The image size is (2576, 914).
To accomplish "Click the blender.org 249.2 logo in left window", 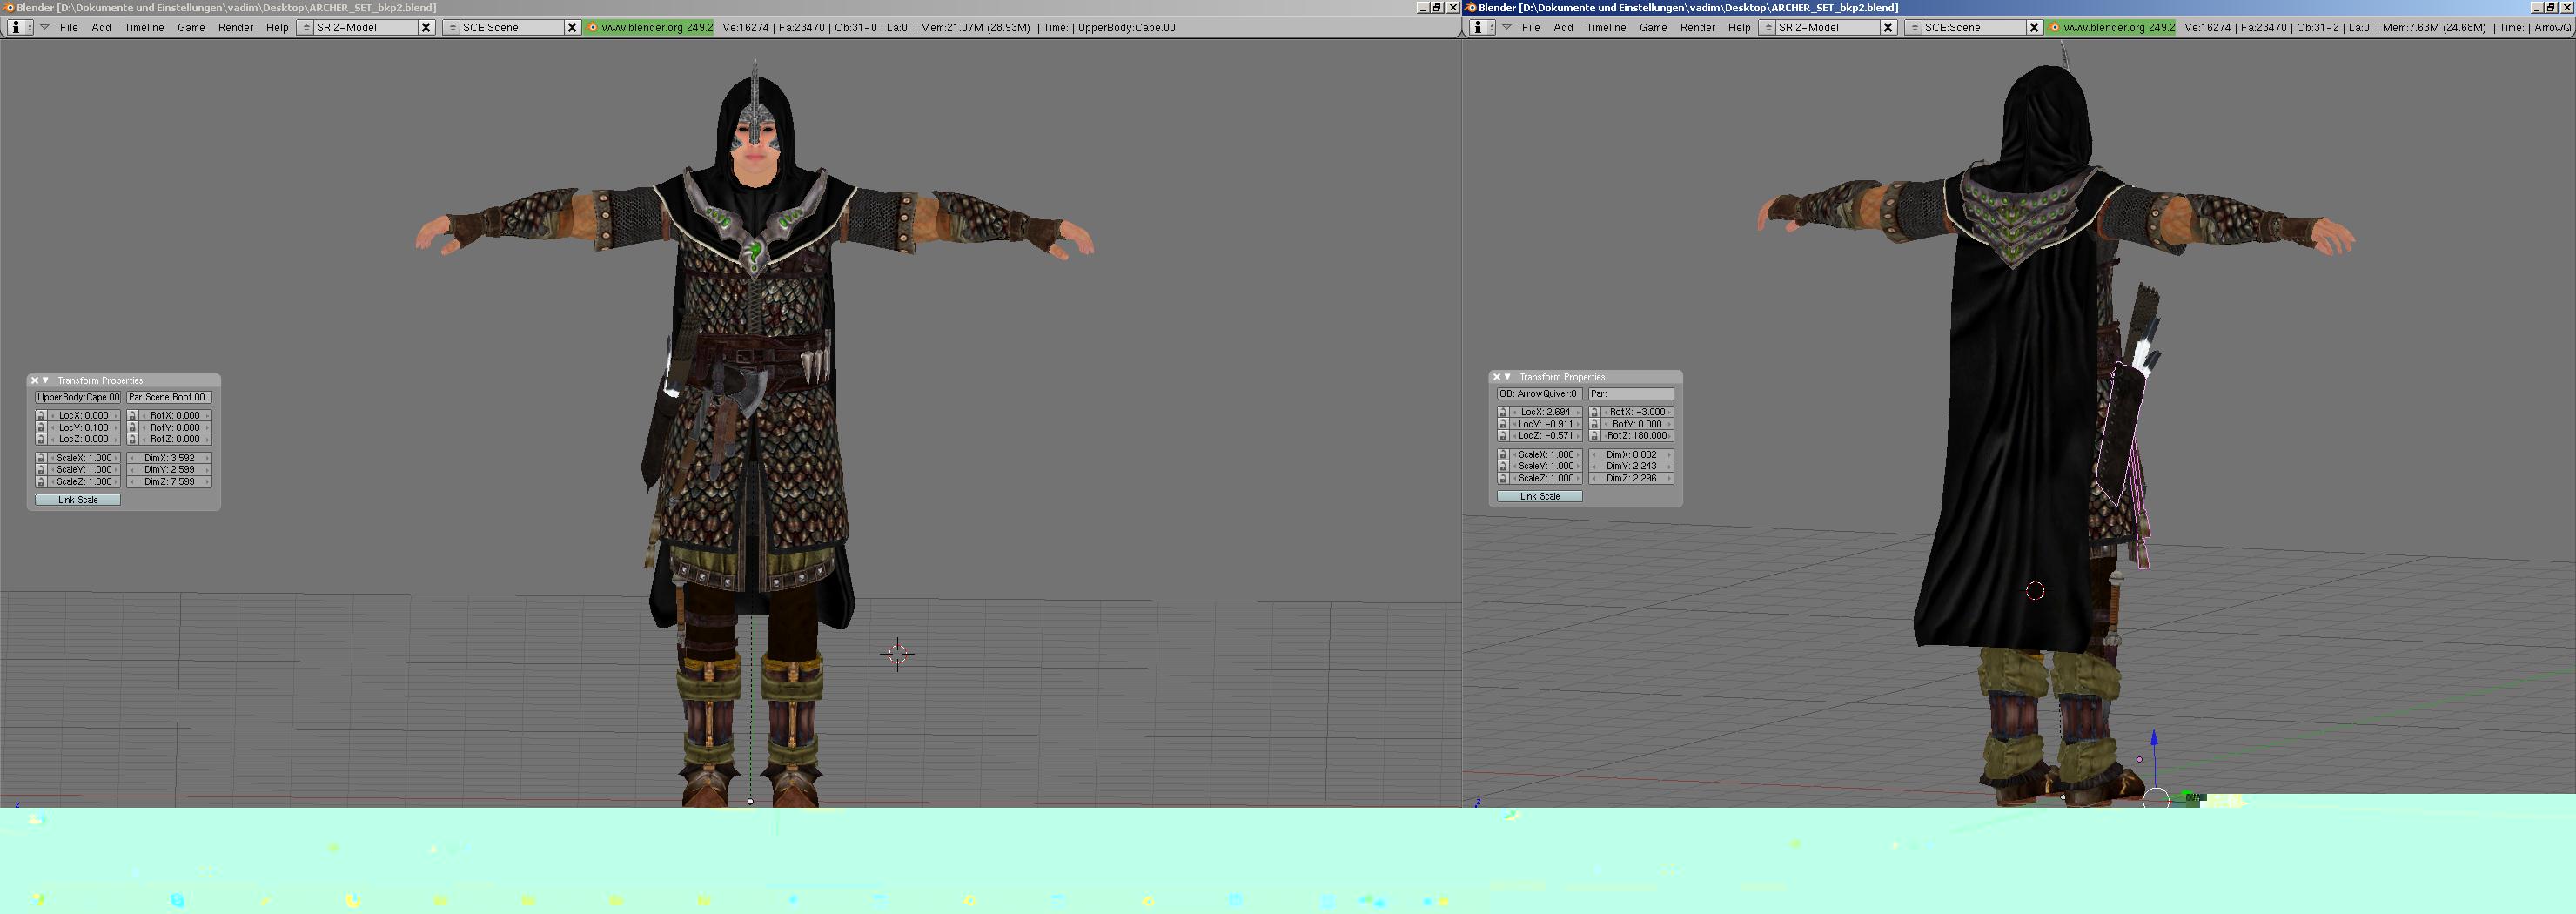I will point(649,28).
